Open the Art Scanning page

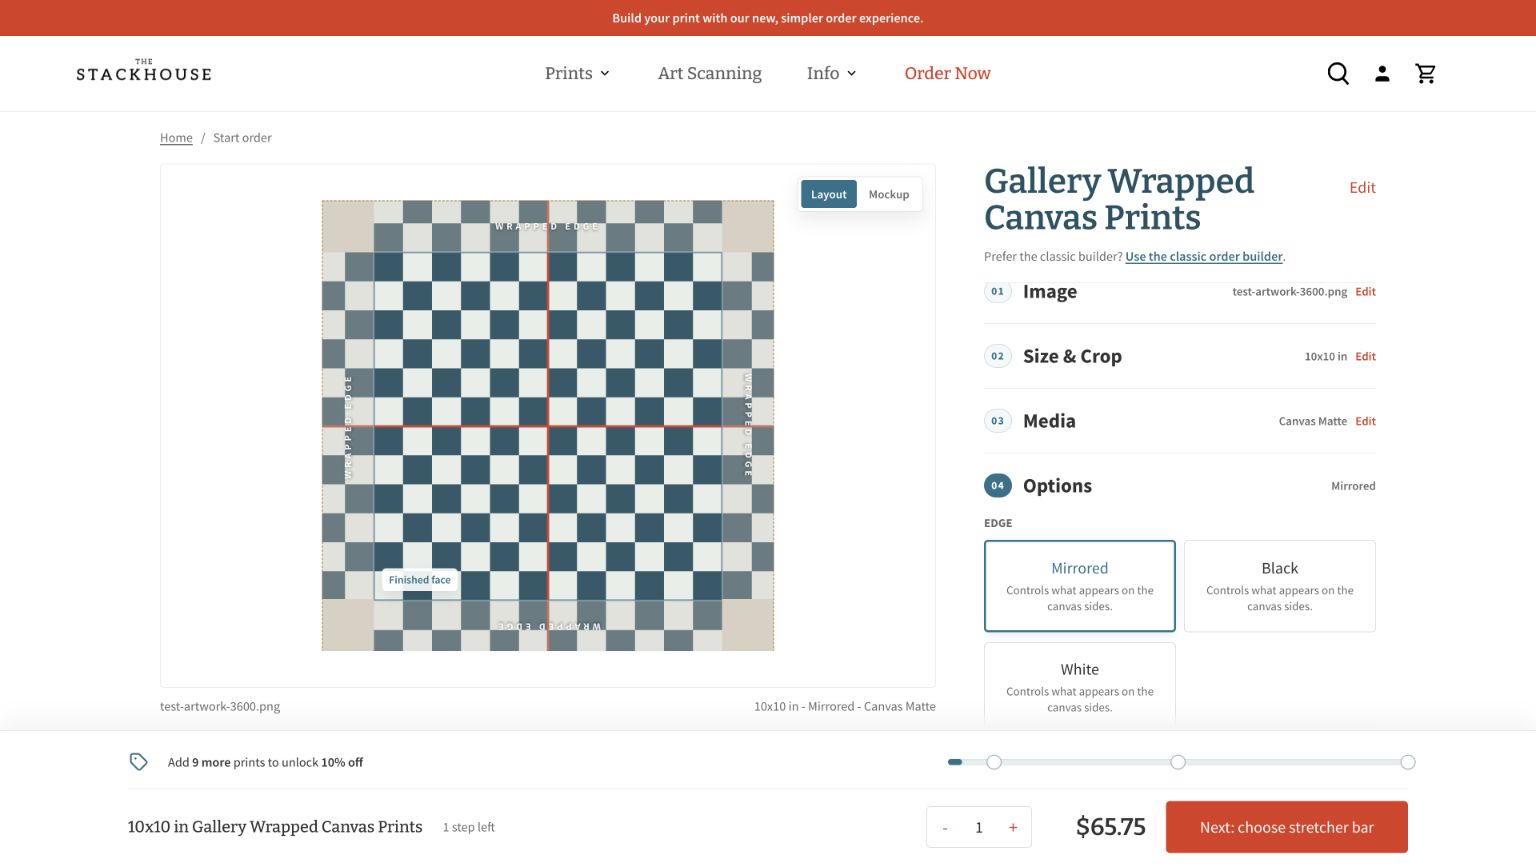click(710, 73)
